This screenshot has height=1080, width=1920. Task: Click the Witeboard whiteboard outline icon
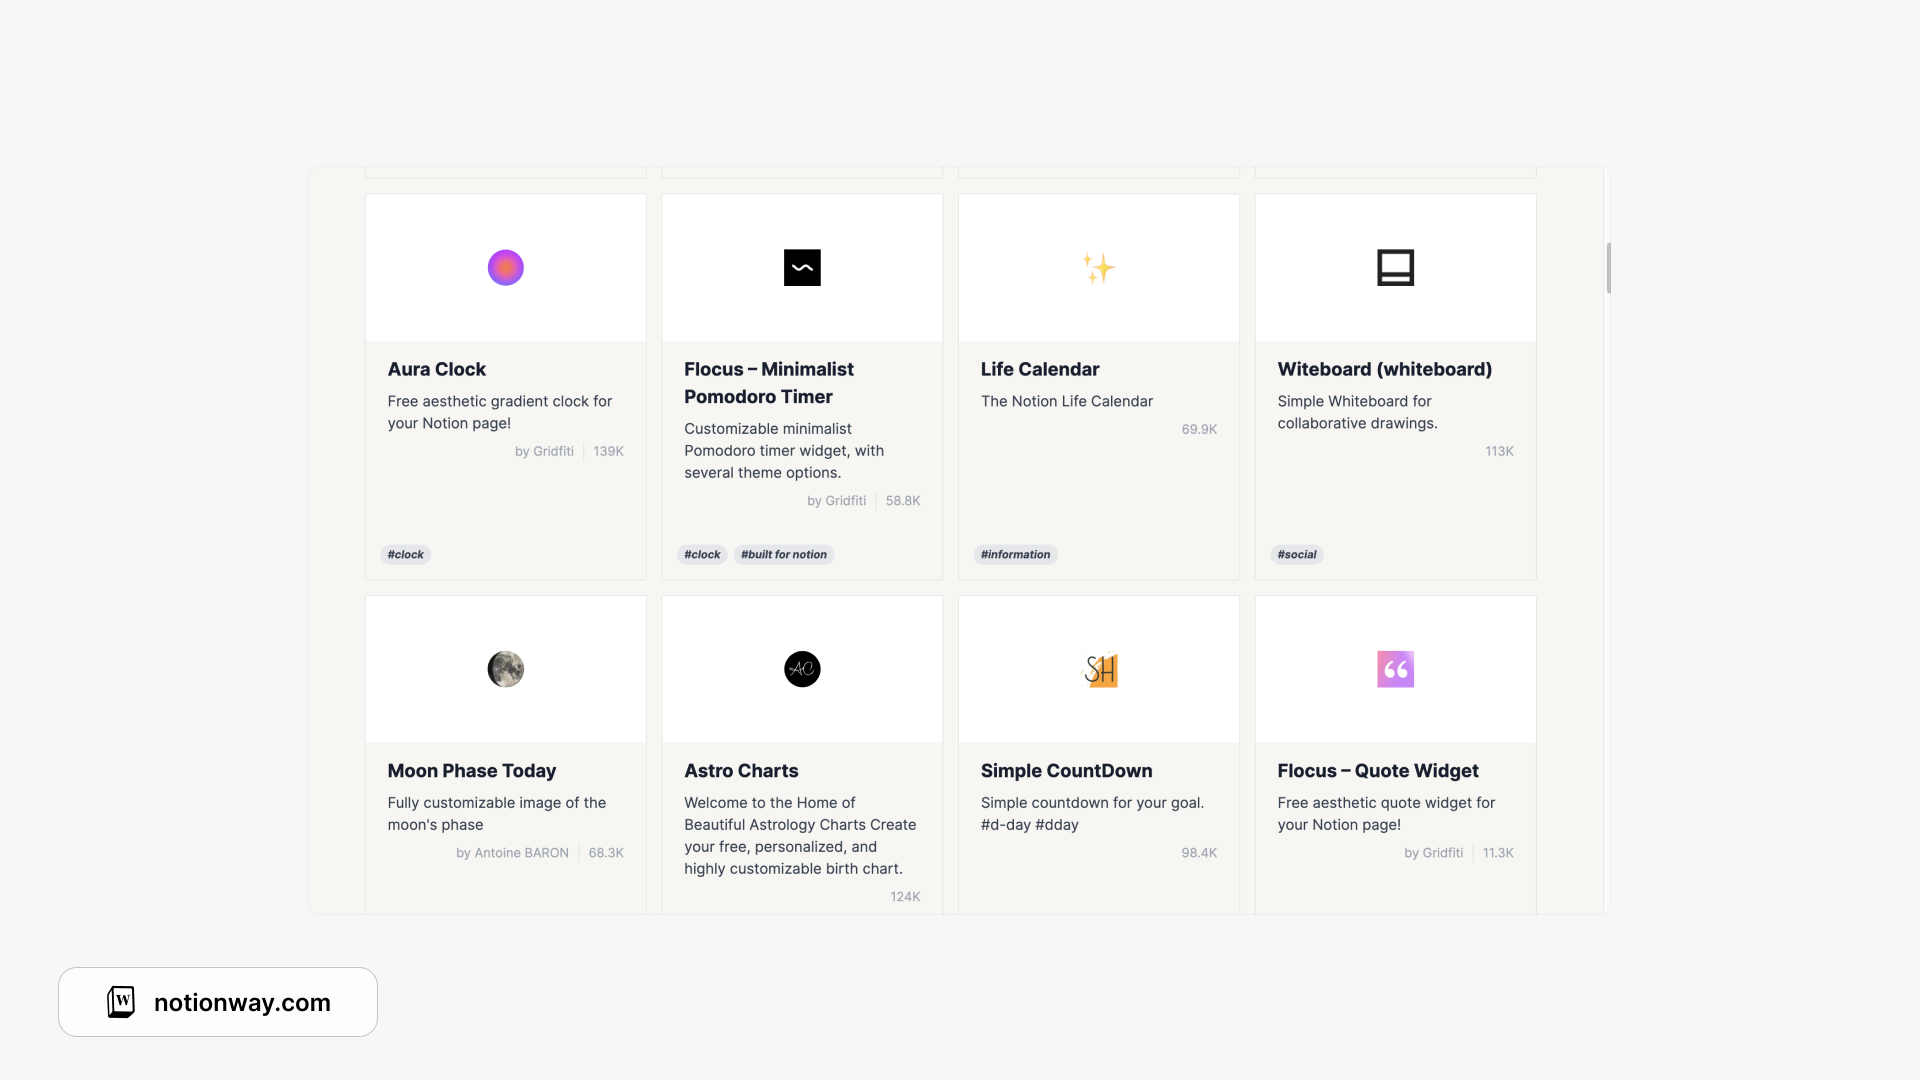(x=1395, y=267)
